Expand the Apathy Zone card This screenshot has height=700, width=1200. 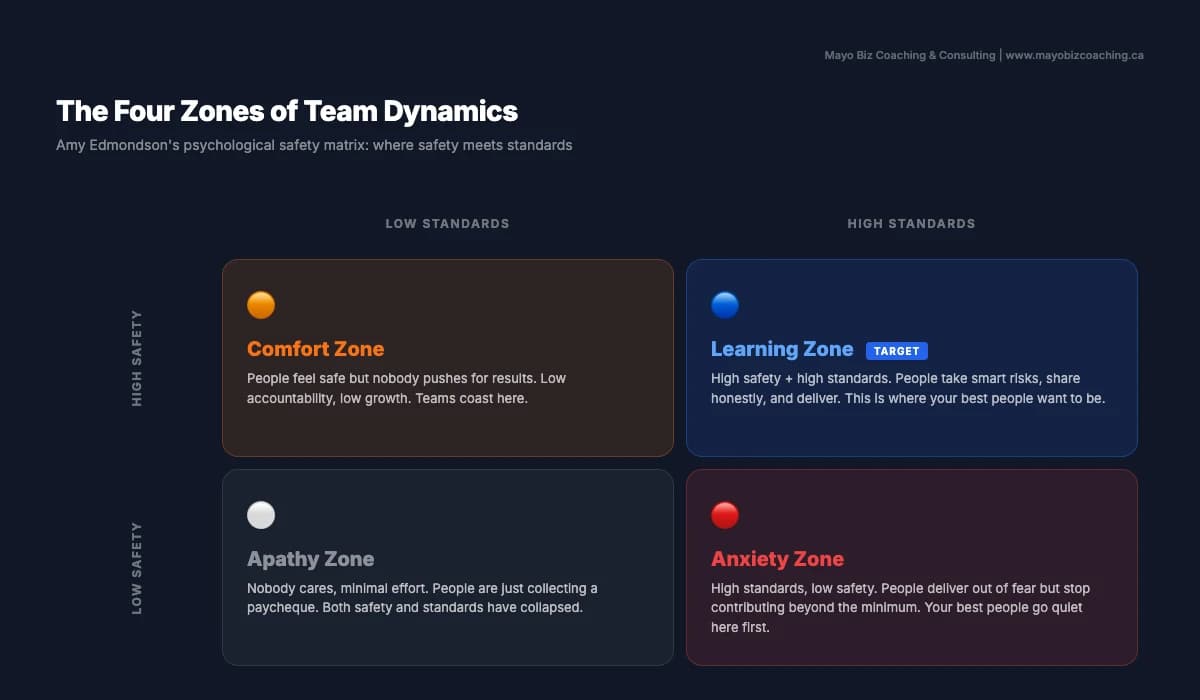click(x=448, y=640)
